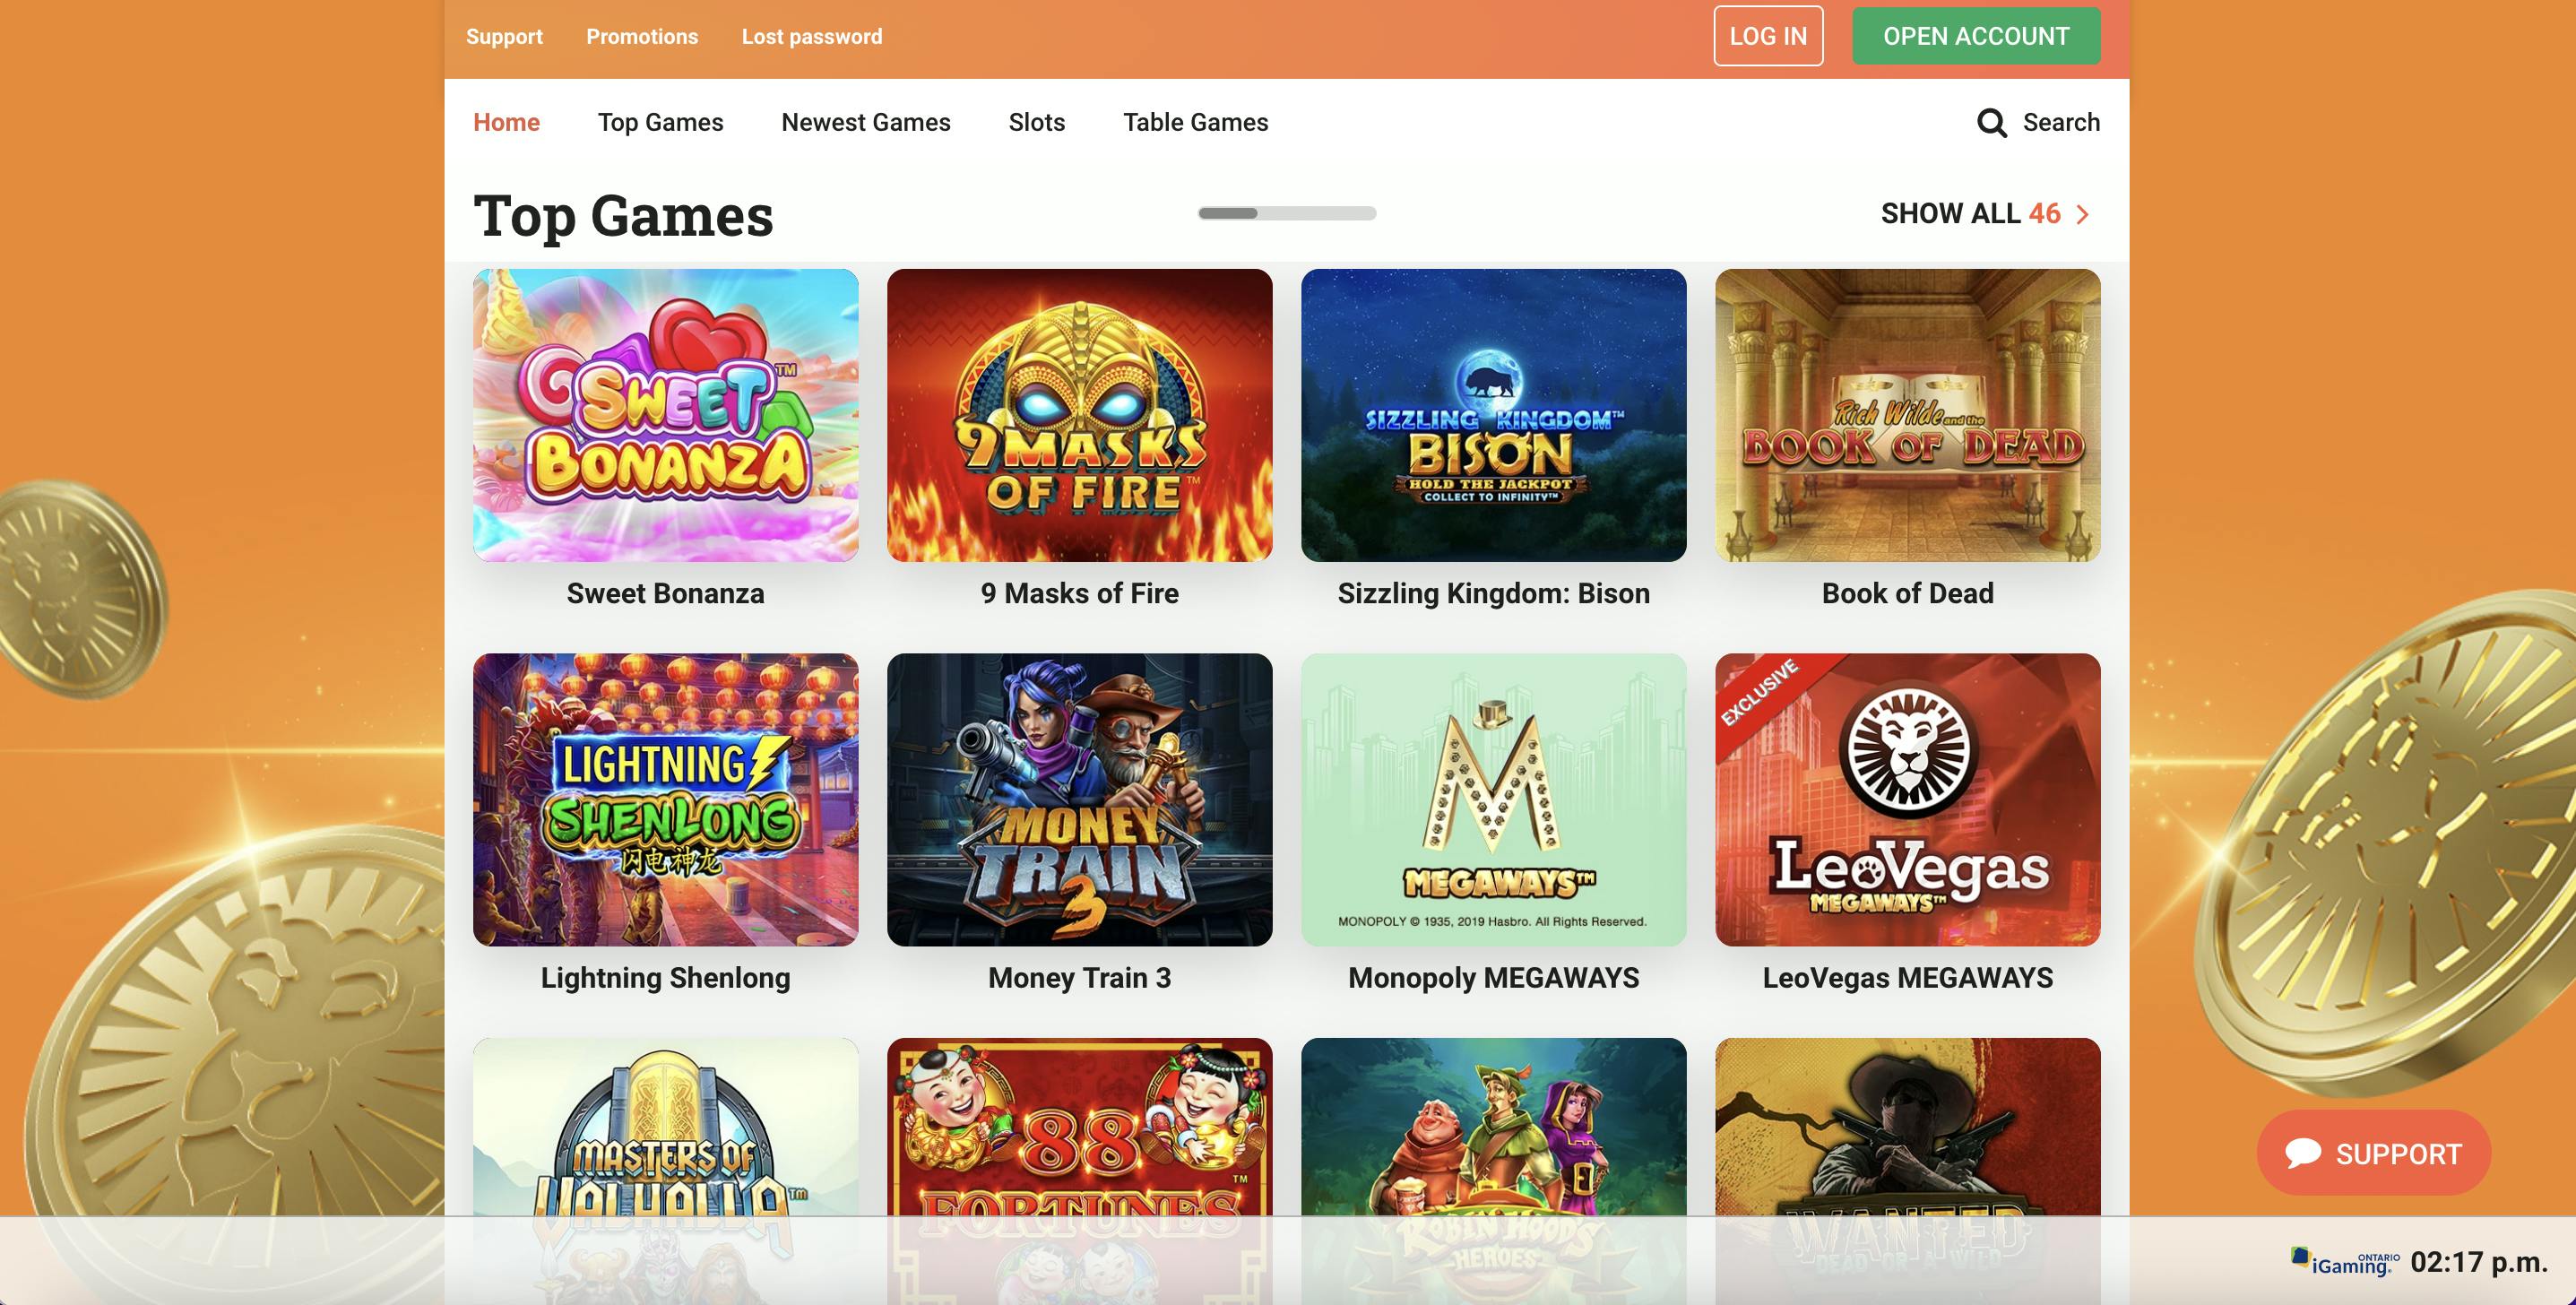Launch the Money Train 3 game
The width and height of the screenshot is (2576, 1305).
point(1079,800)
